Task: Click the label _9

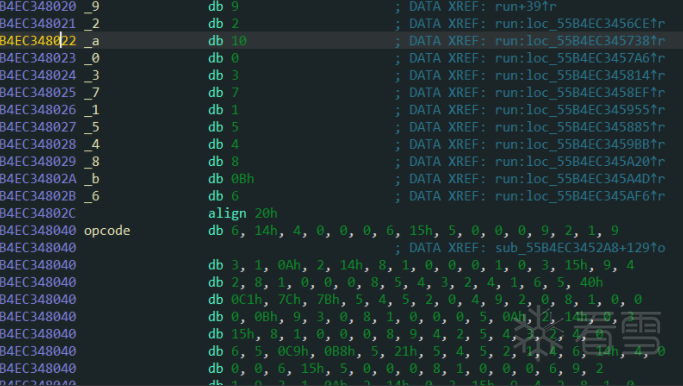Action: 92,7
